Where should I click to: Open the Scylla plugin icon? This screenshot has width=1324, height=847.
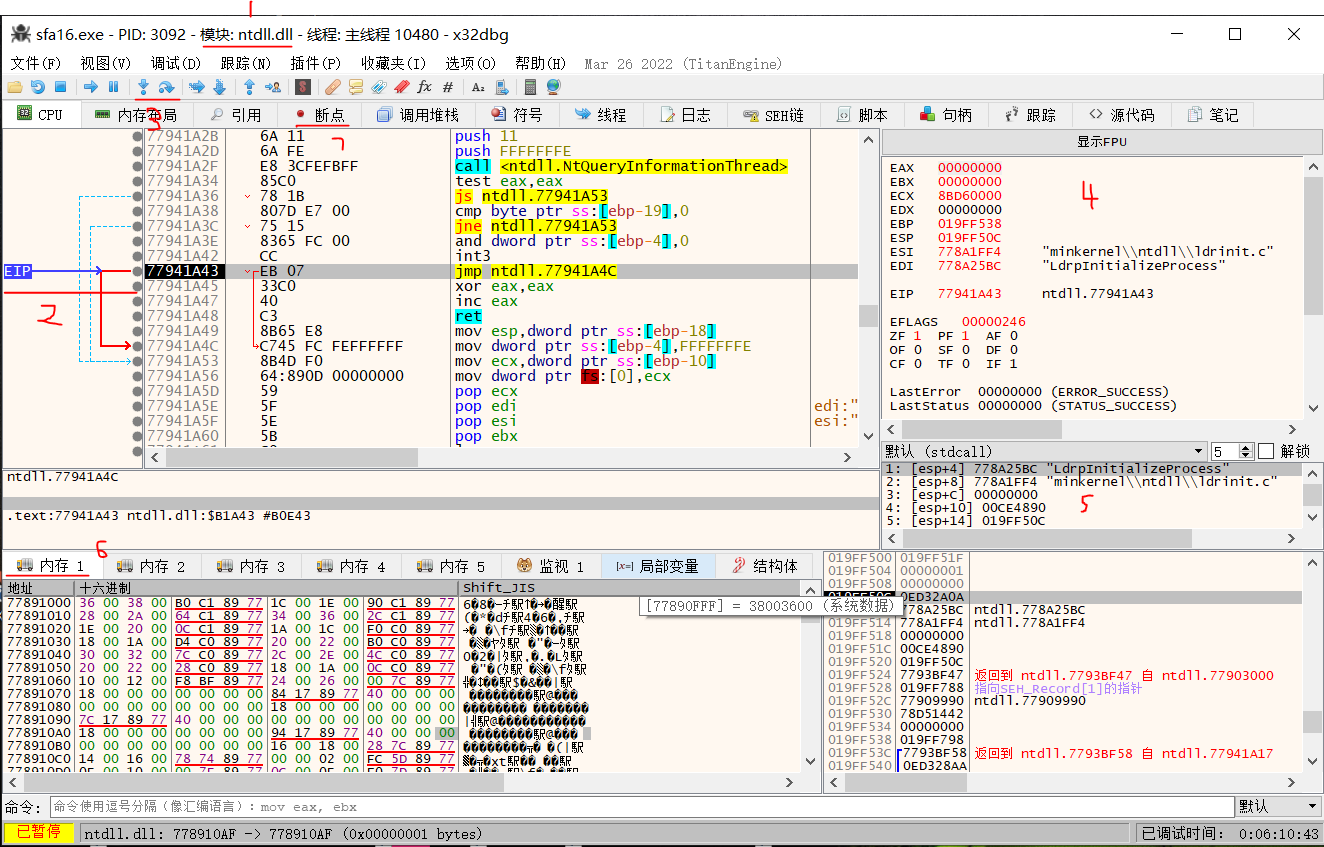coord(301,87)
